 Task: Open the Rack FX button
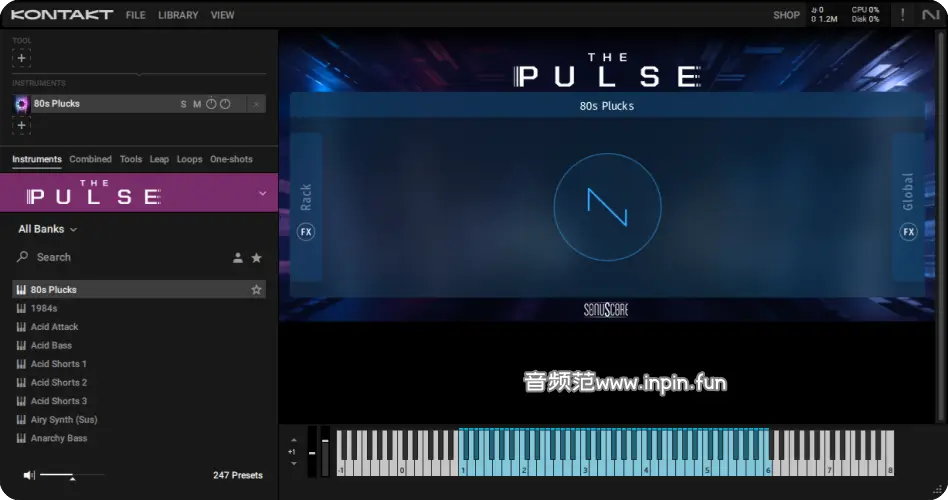click(x=306, y=232)
